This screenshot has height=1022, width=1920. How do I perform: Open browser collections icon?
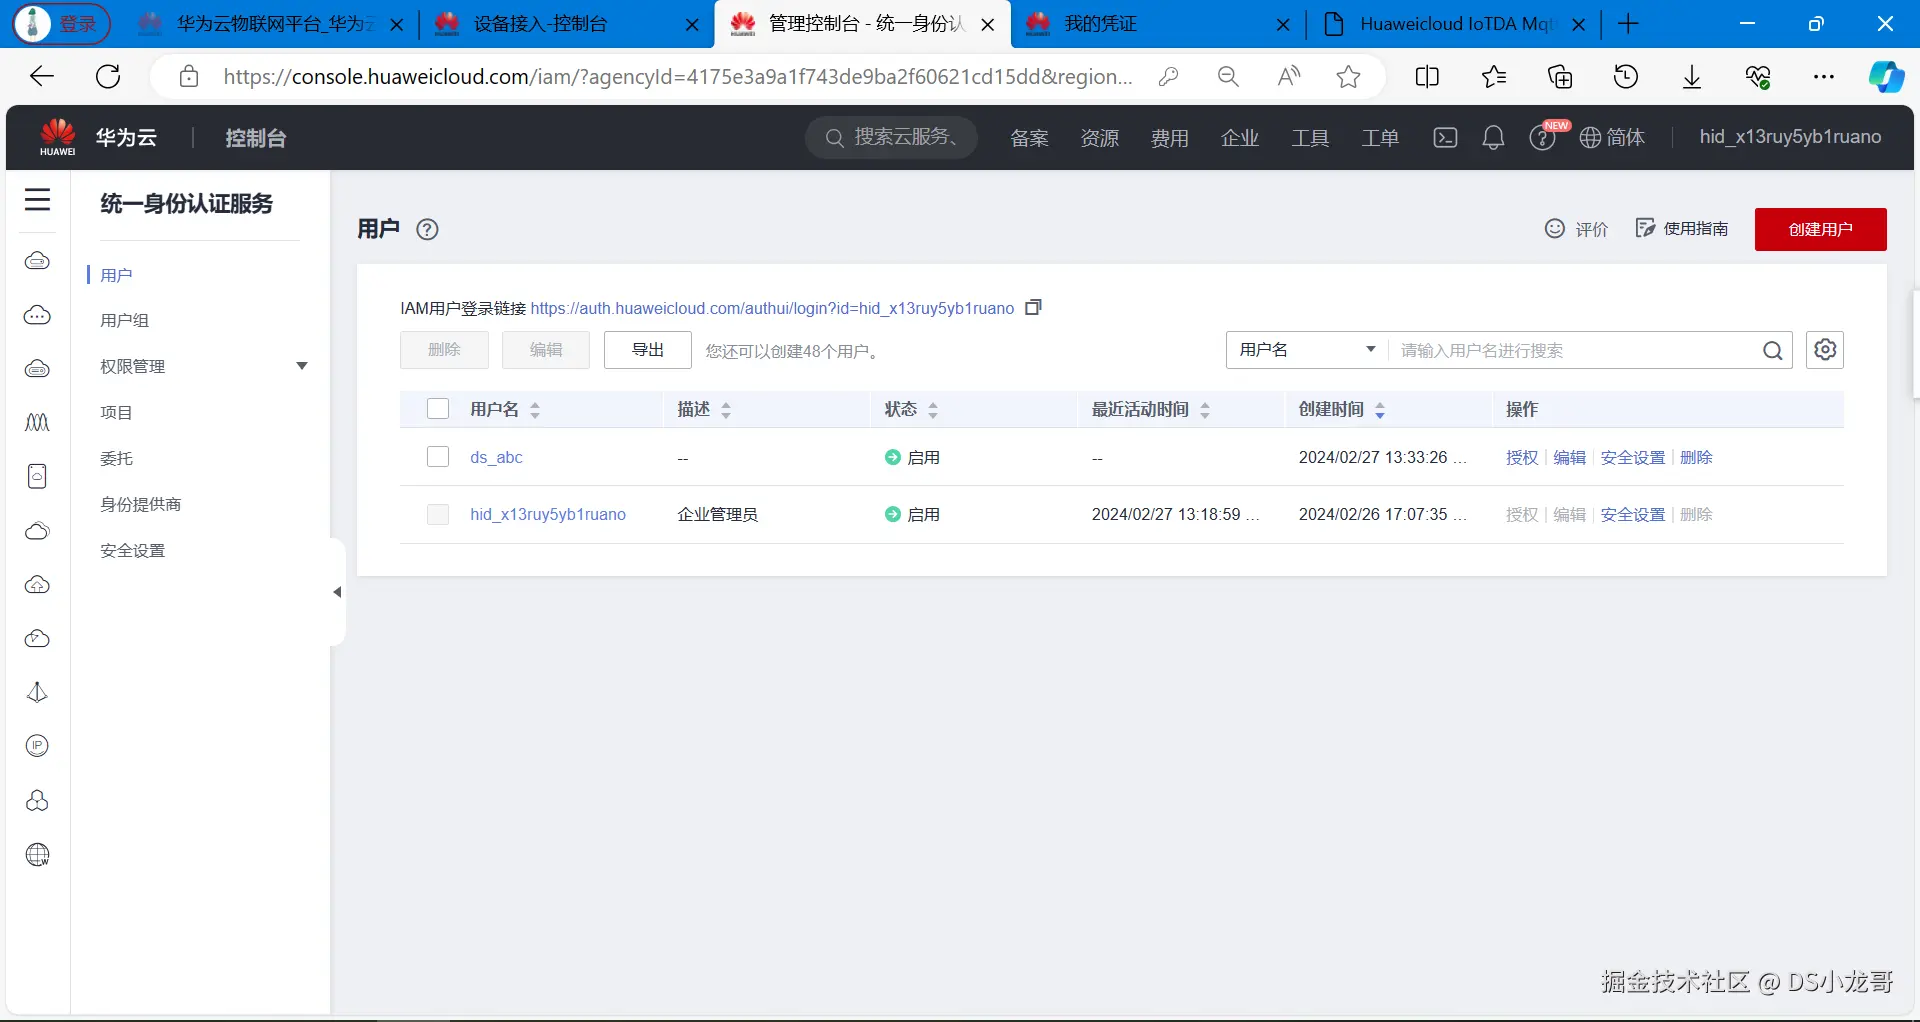[x=1560, y=77]
